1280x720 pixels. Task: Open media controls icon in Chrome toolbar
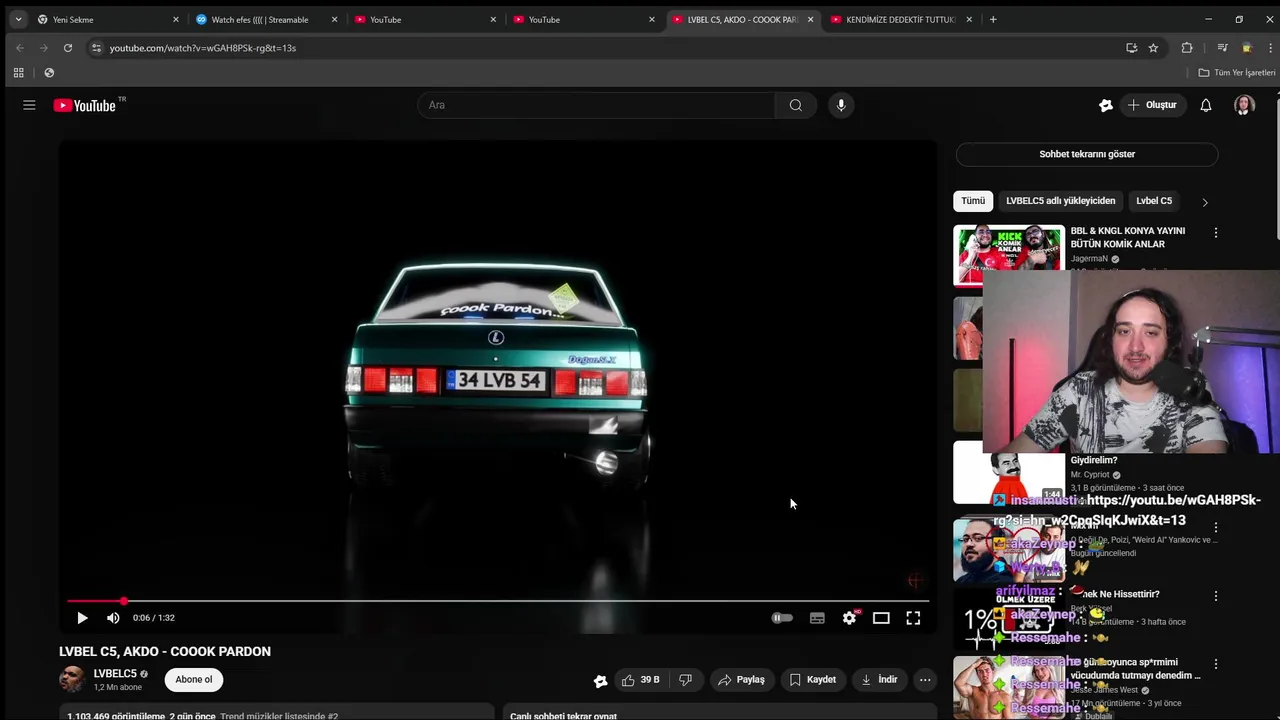1222,48
